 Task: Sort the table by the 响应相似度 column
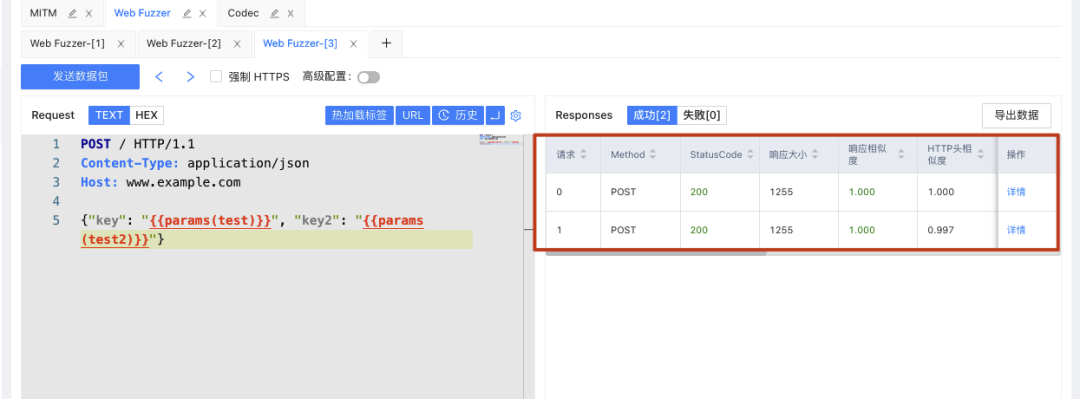pos(902,155)
